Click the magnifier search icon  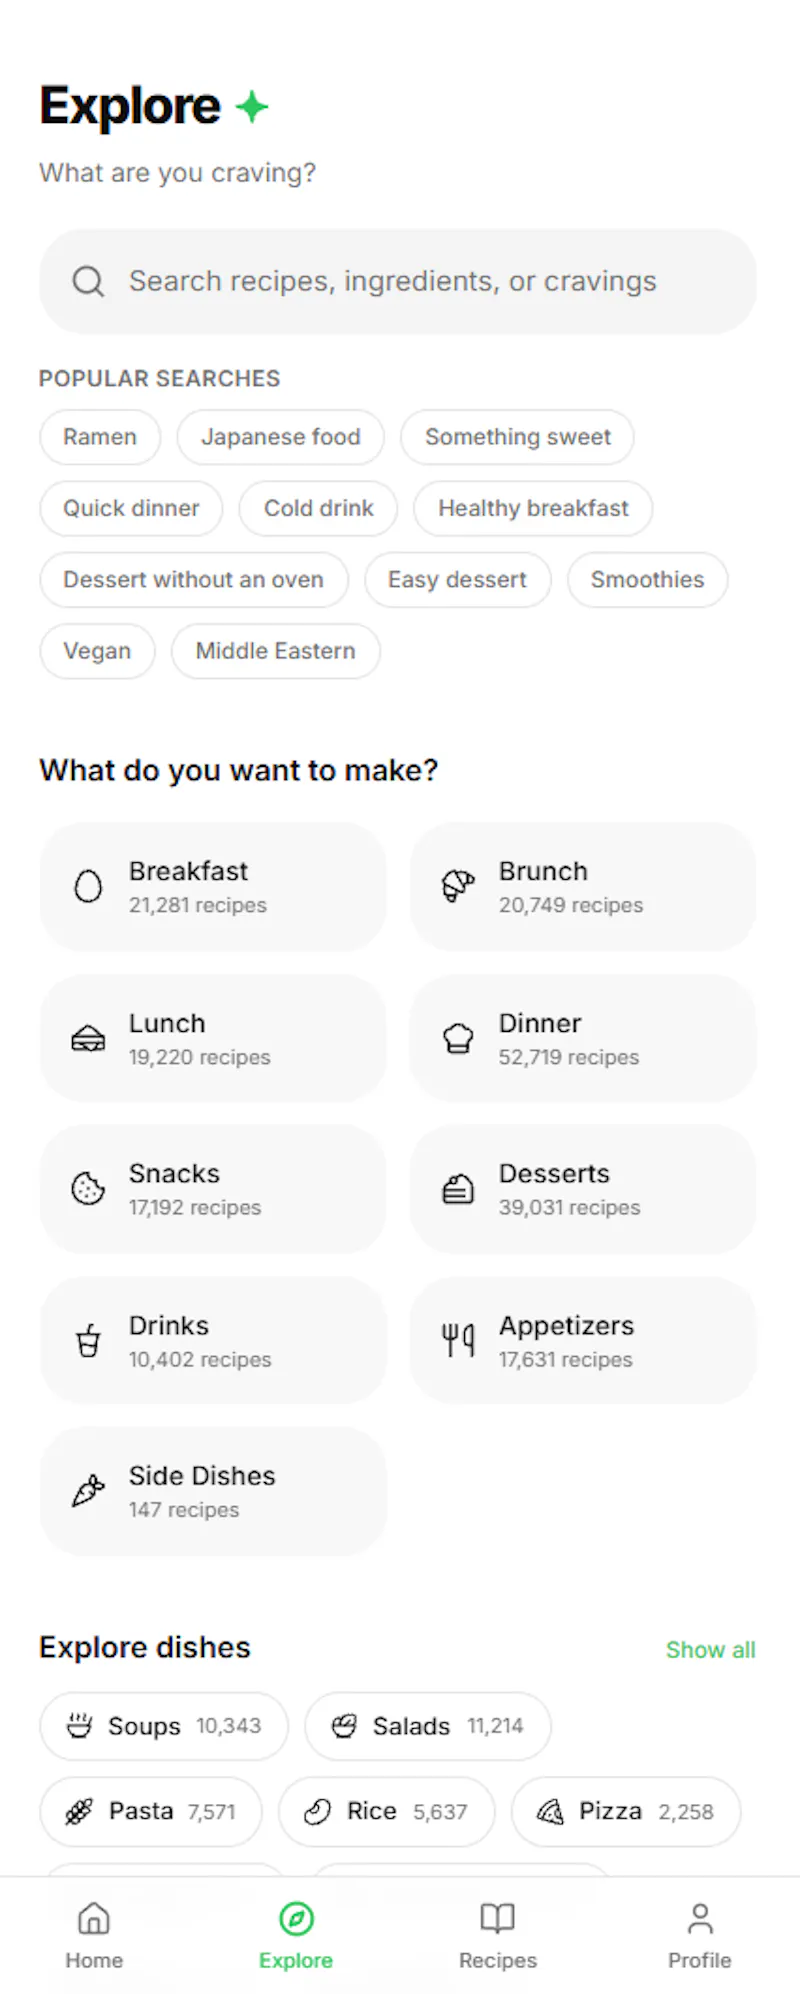click(88, 282)
